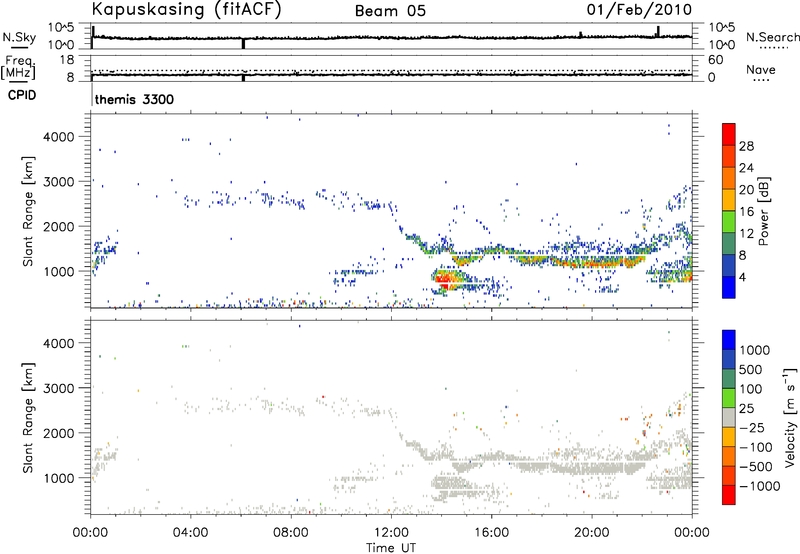Screen dimensions: 800x554
Task: Click the 10^5 tick beside N.Sky
Action: click(x=61, y=28)
